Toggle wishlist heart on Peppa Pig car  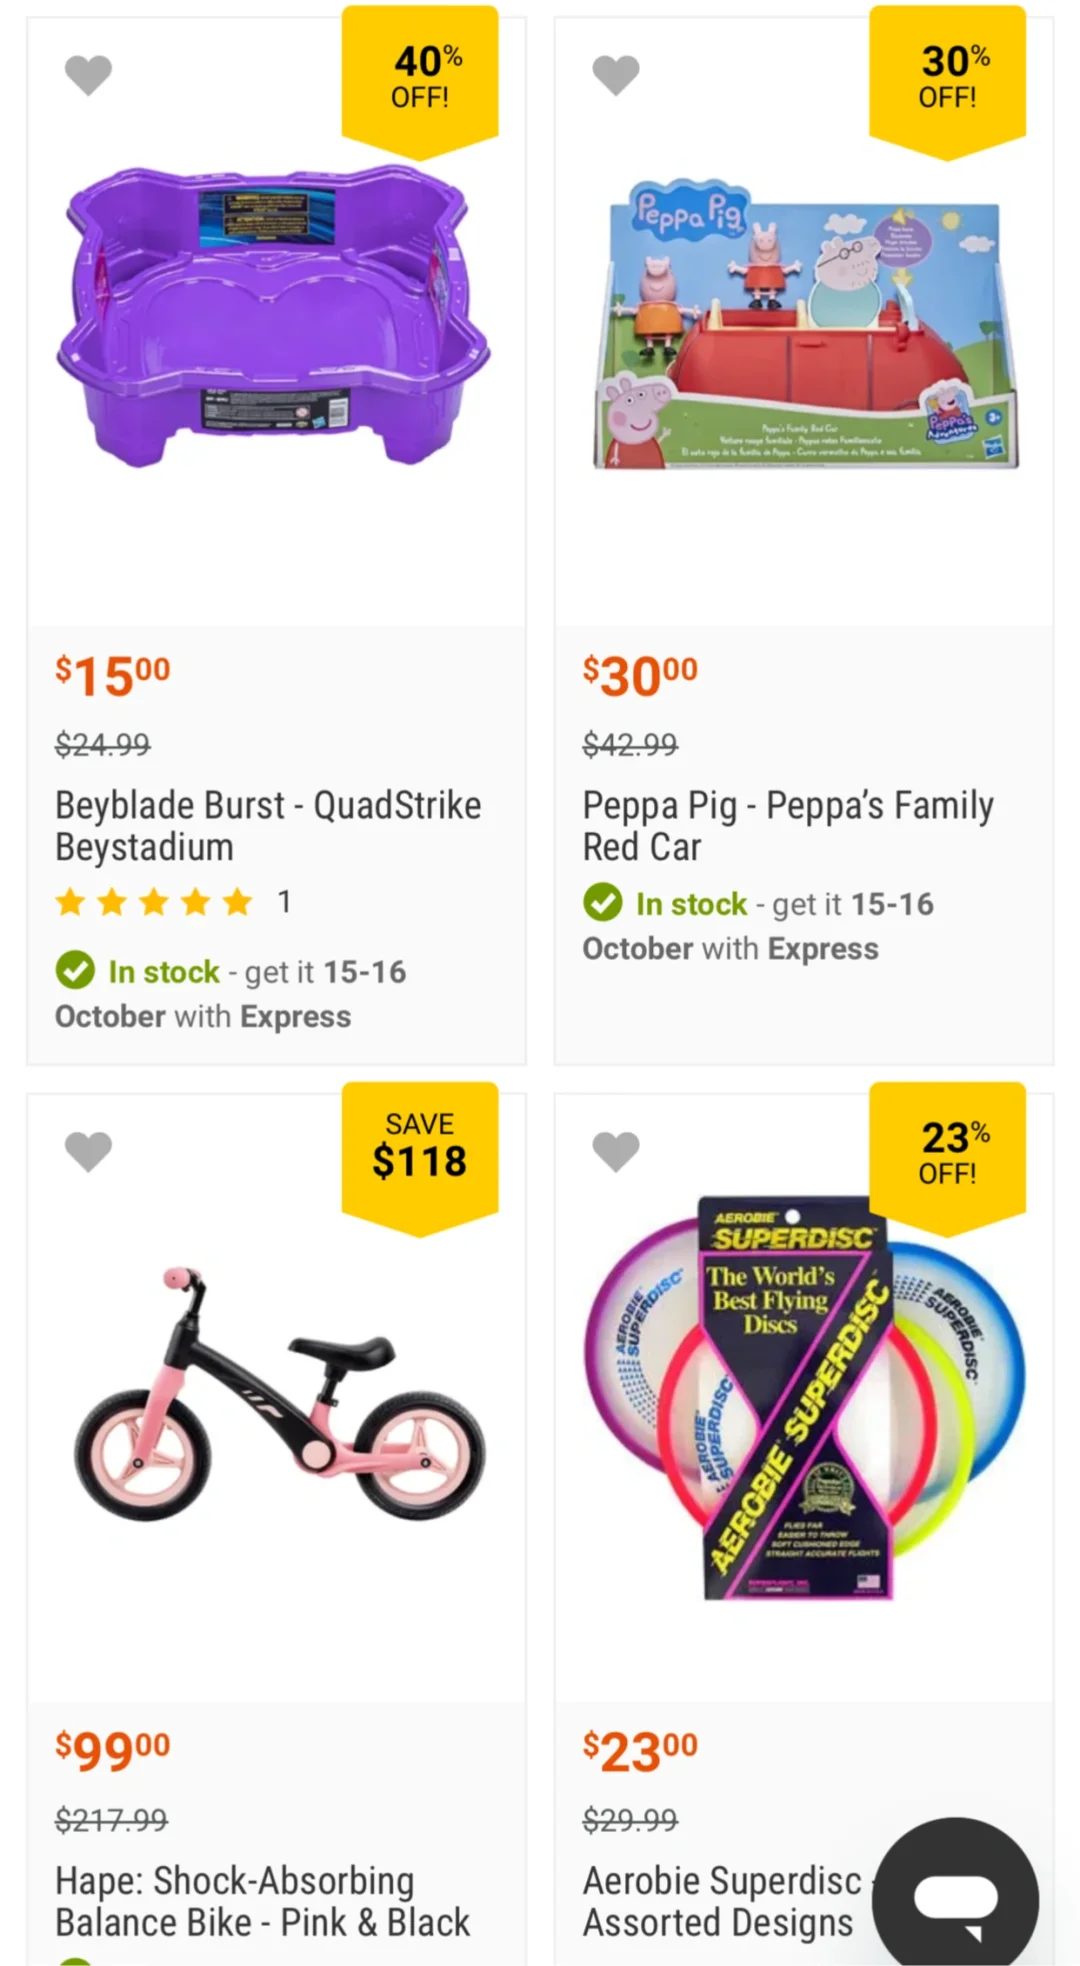tap(616, 75)
